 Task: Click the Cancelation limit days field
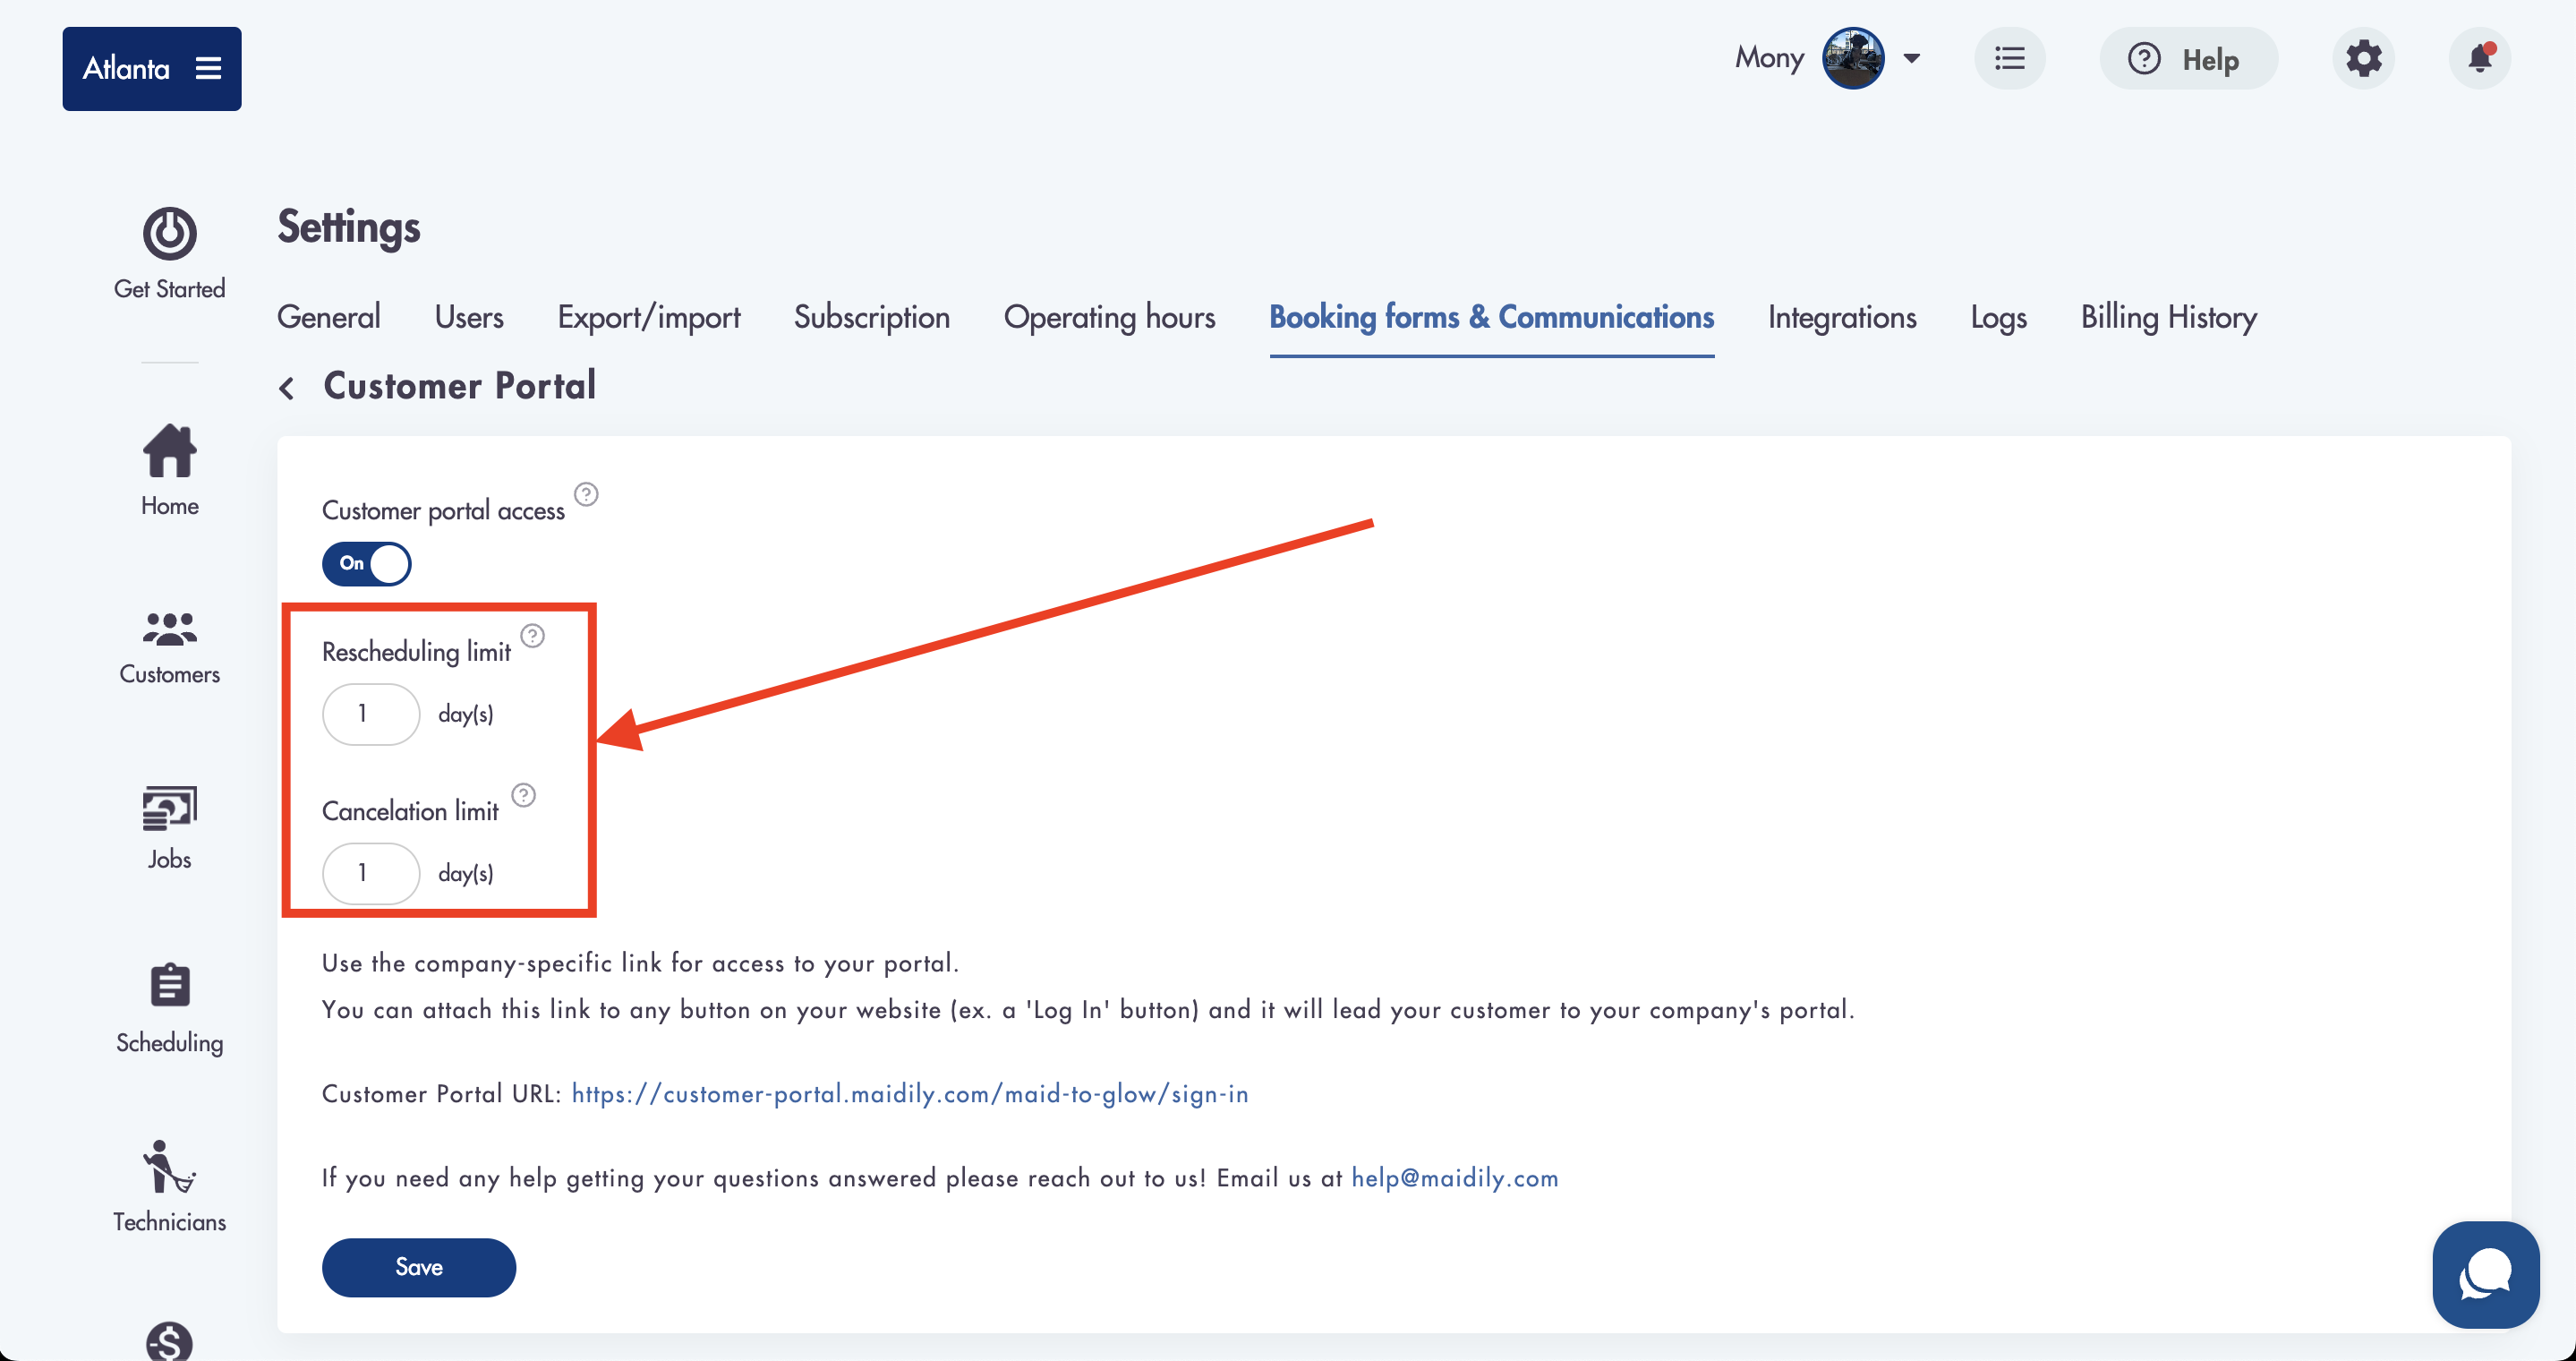[371, 873]
